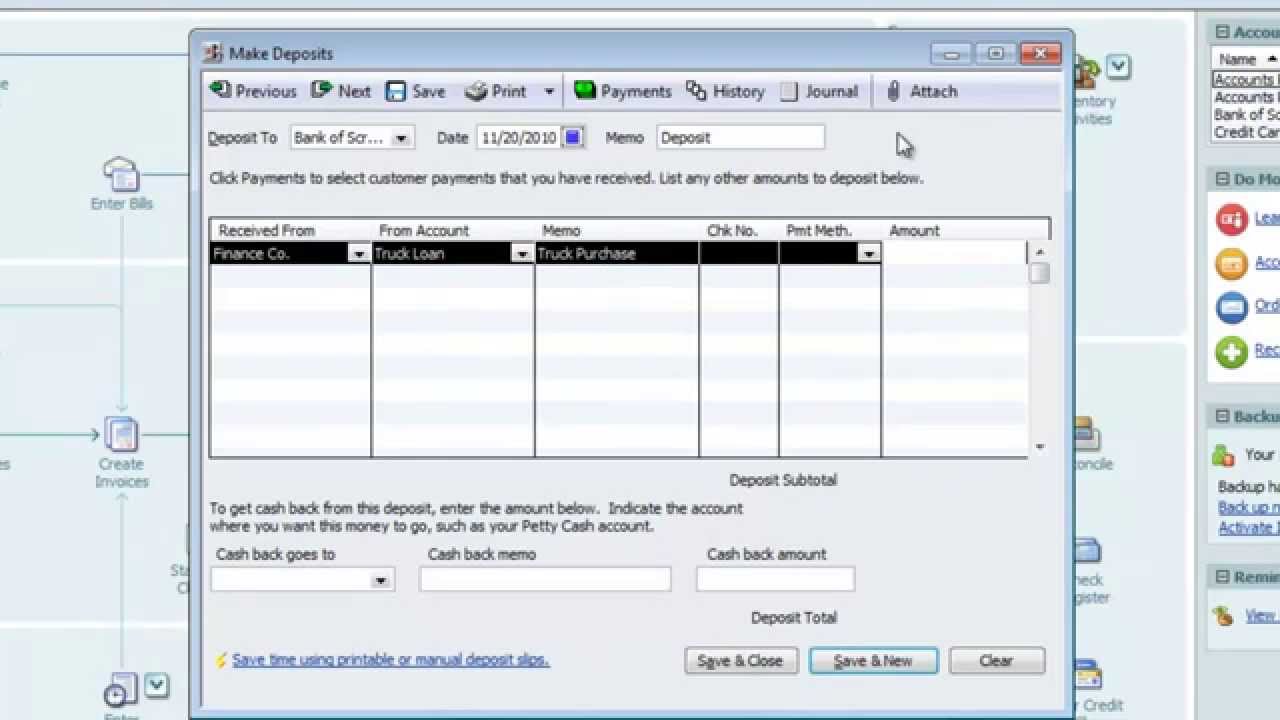Collapse the Do More panel

1222,179
